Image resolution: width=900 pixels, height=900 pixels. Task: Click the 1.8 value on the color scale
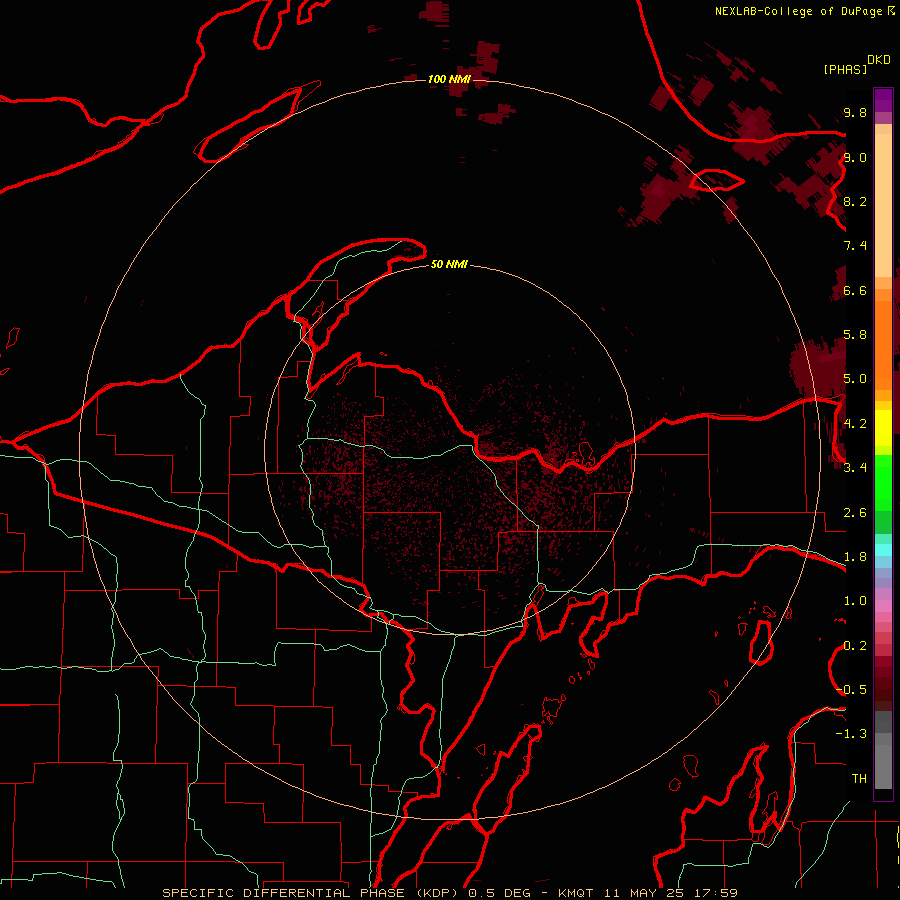pos(855,557)
